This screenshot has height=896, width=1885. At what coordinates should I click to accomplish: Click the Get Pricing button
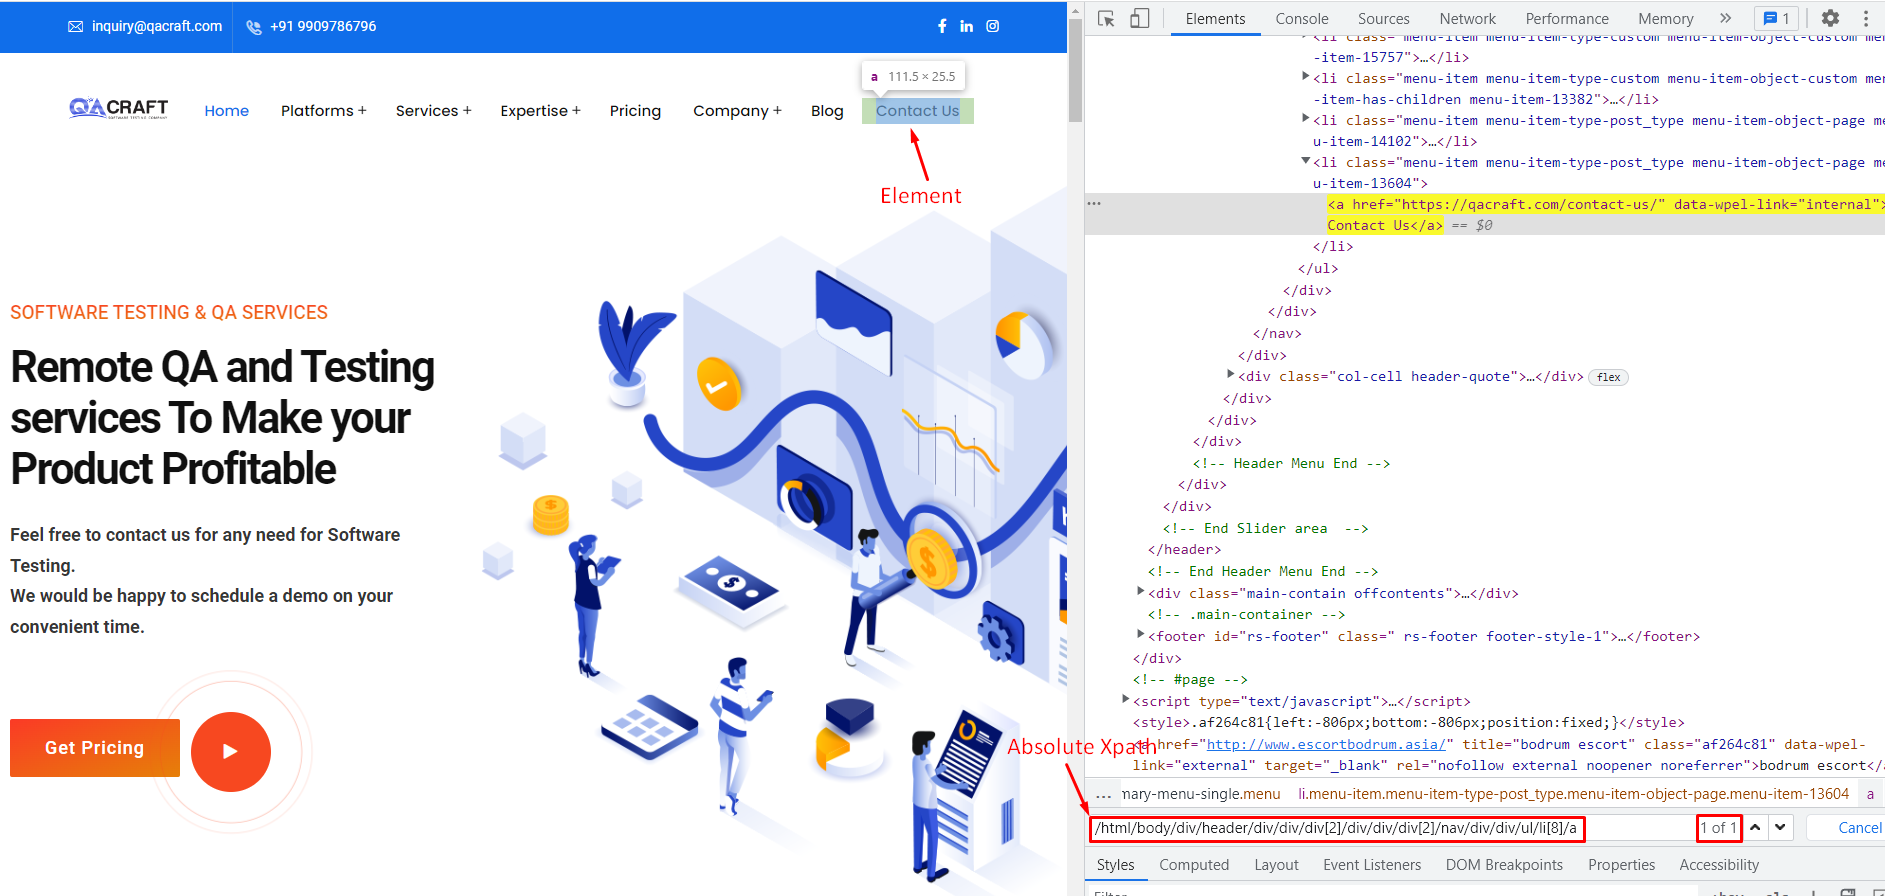95,748
